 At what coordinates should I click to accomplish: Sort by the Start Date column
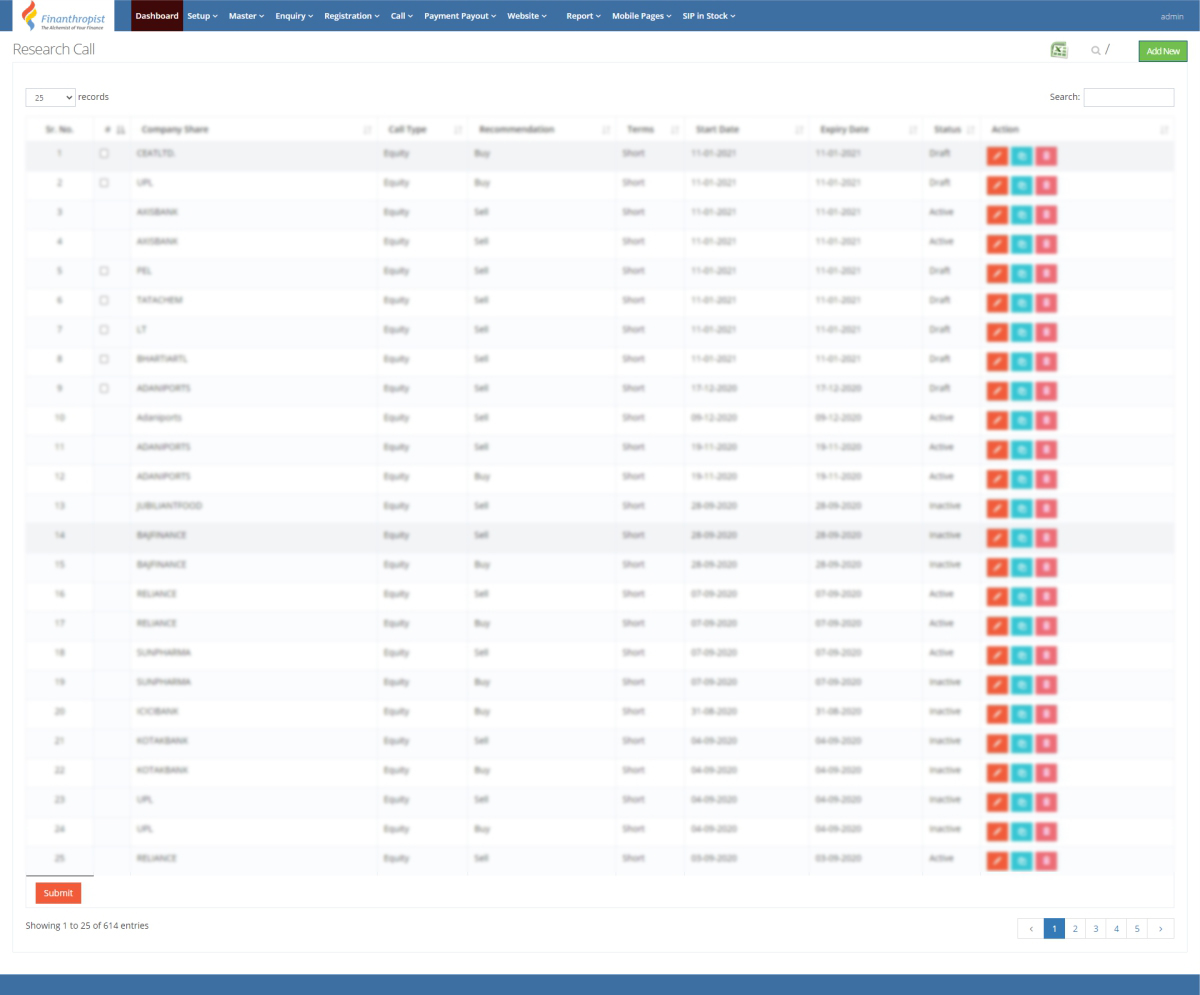click(745, 129)
